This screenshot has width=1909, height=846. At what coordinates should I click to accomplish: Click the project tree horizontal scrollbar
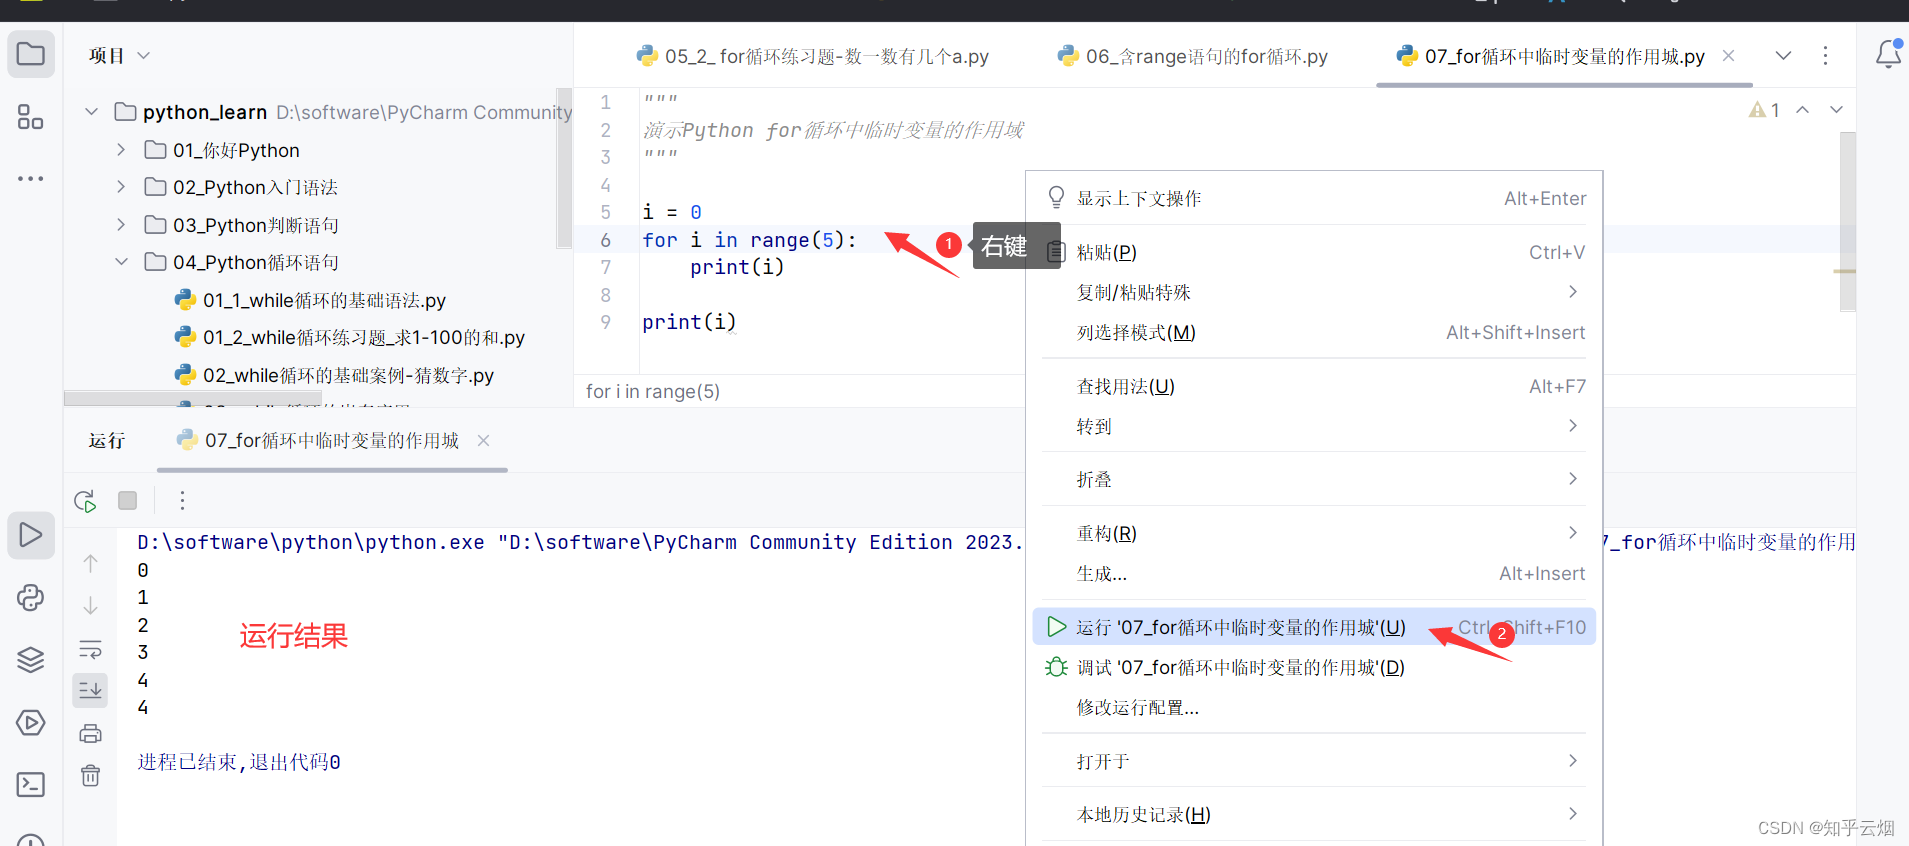click(193, 399)
